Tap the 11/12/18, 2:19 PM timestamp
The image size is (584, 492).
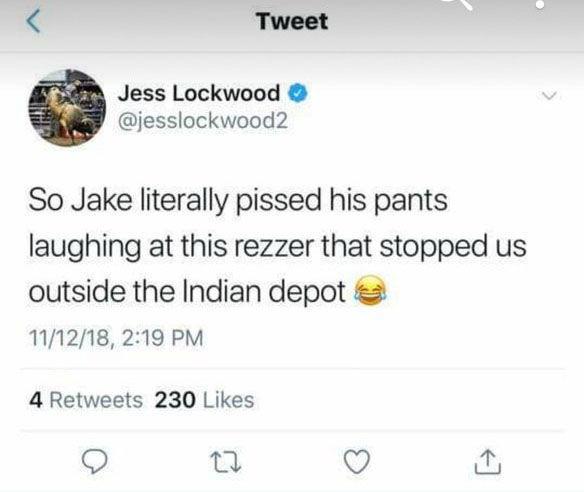point(116,338)
